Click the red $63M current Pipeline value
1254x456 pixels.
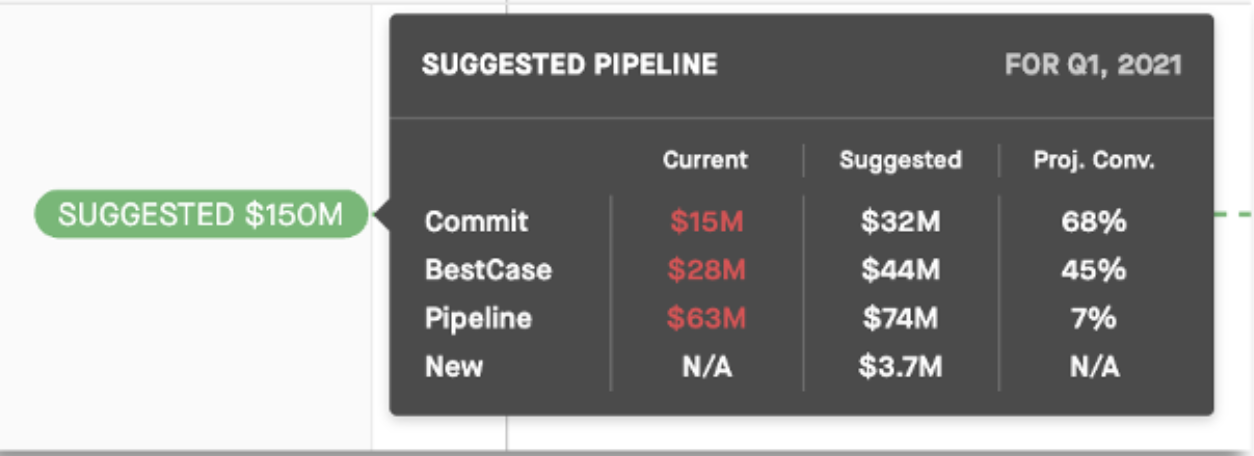707,319
